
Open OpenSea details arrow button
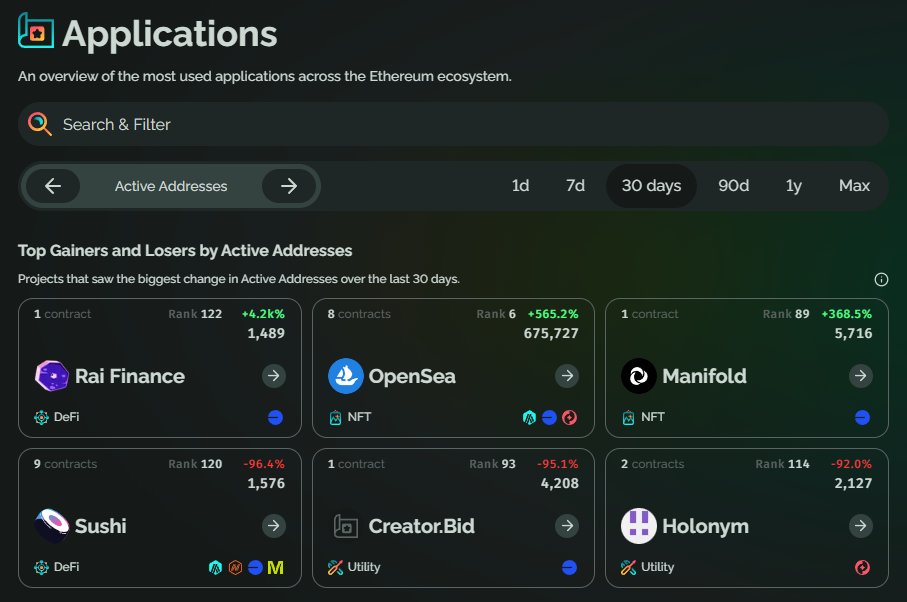click(x=567, y=376)
